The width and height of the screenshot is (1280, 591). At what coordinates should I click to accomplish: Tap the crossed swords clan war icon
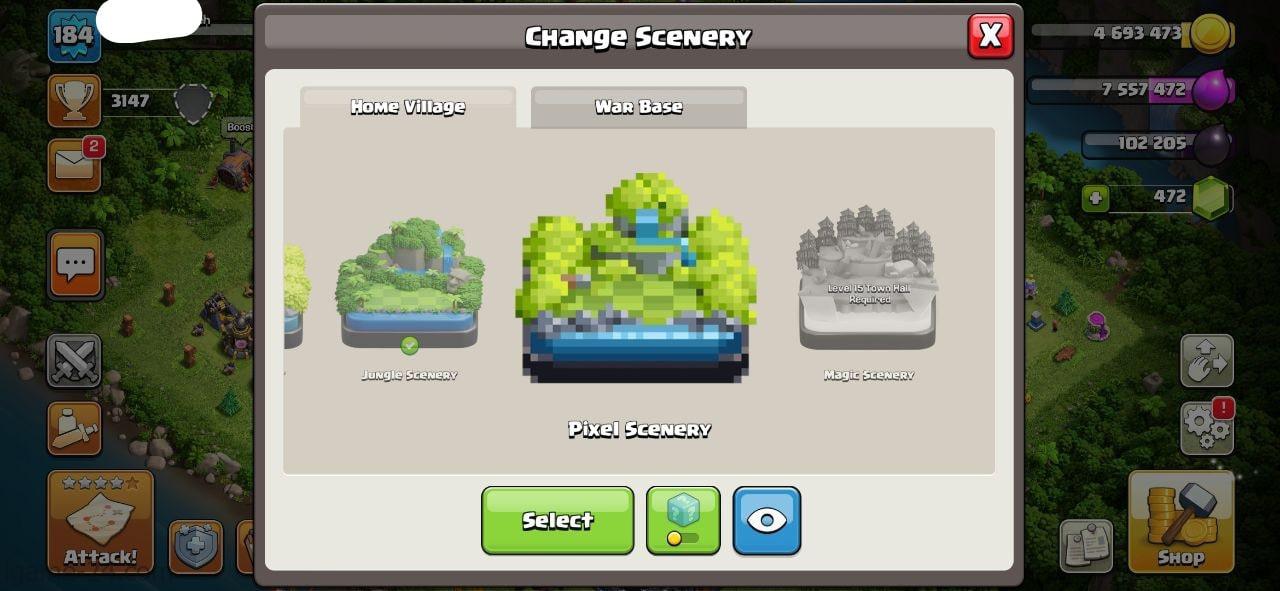74,361
